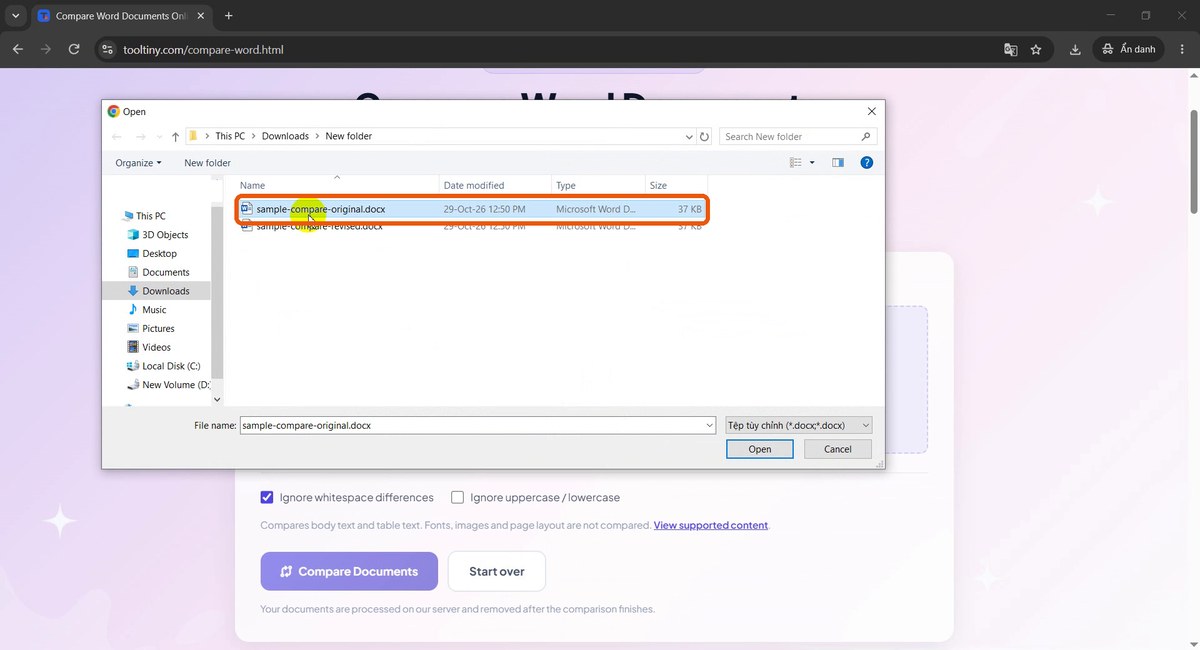Sort files by Name column
1200x650 pixels.
click(338, 185)
